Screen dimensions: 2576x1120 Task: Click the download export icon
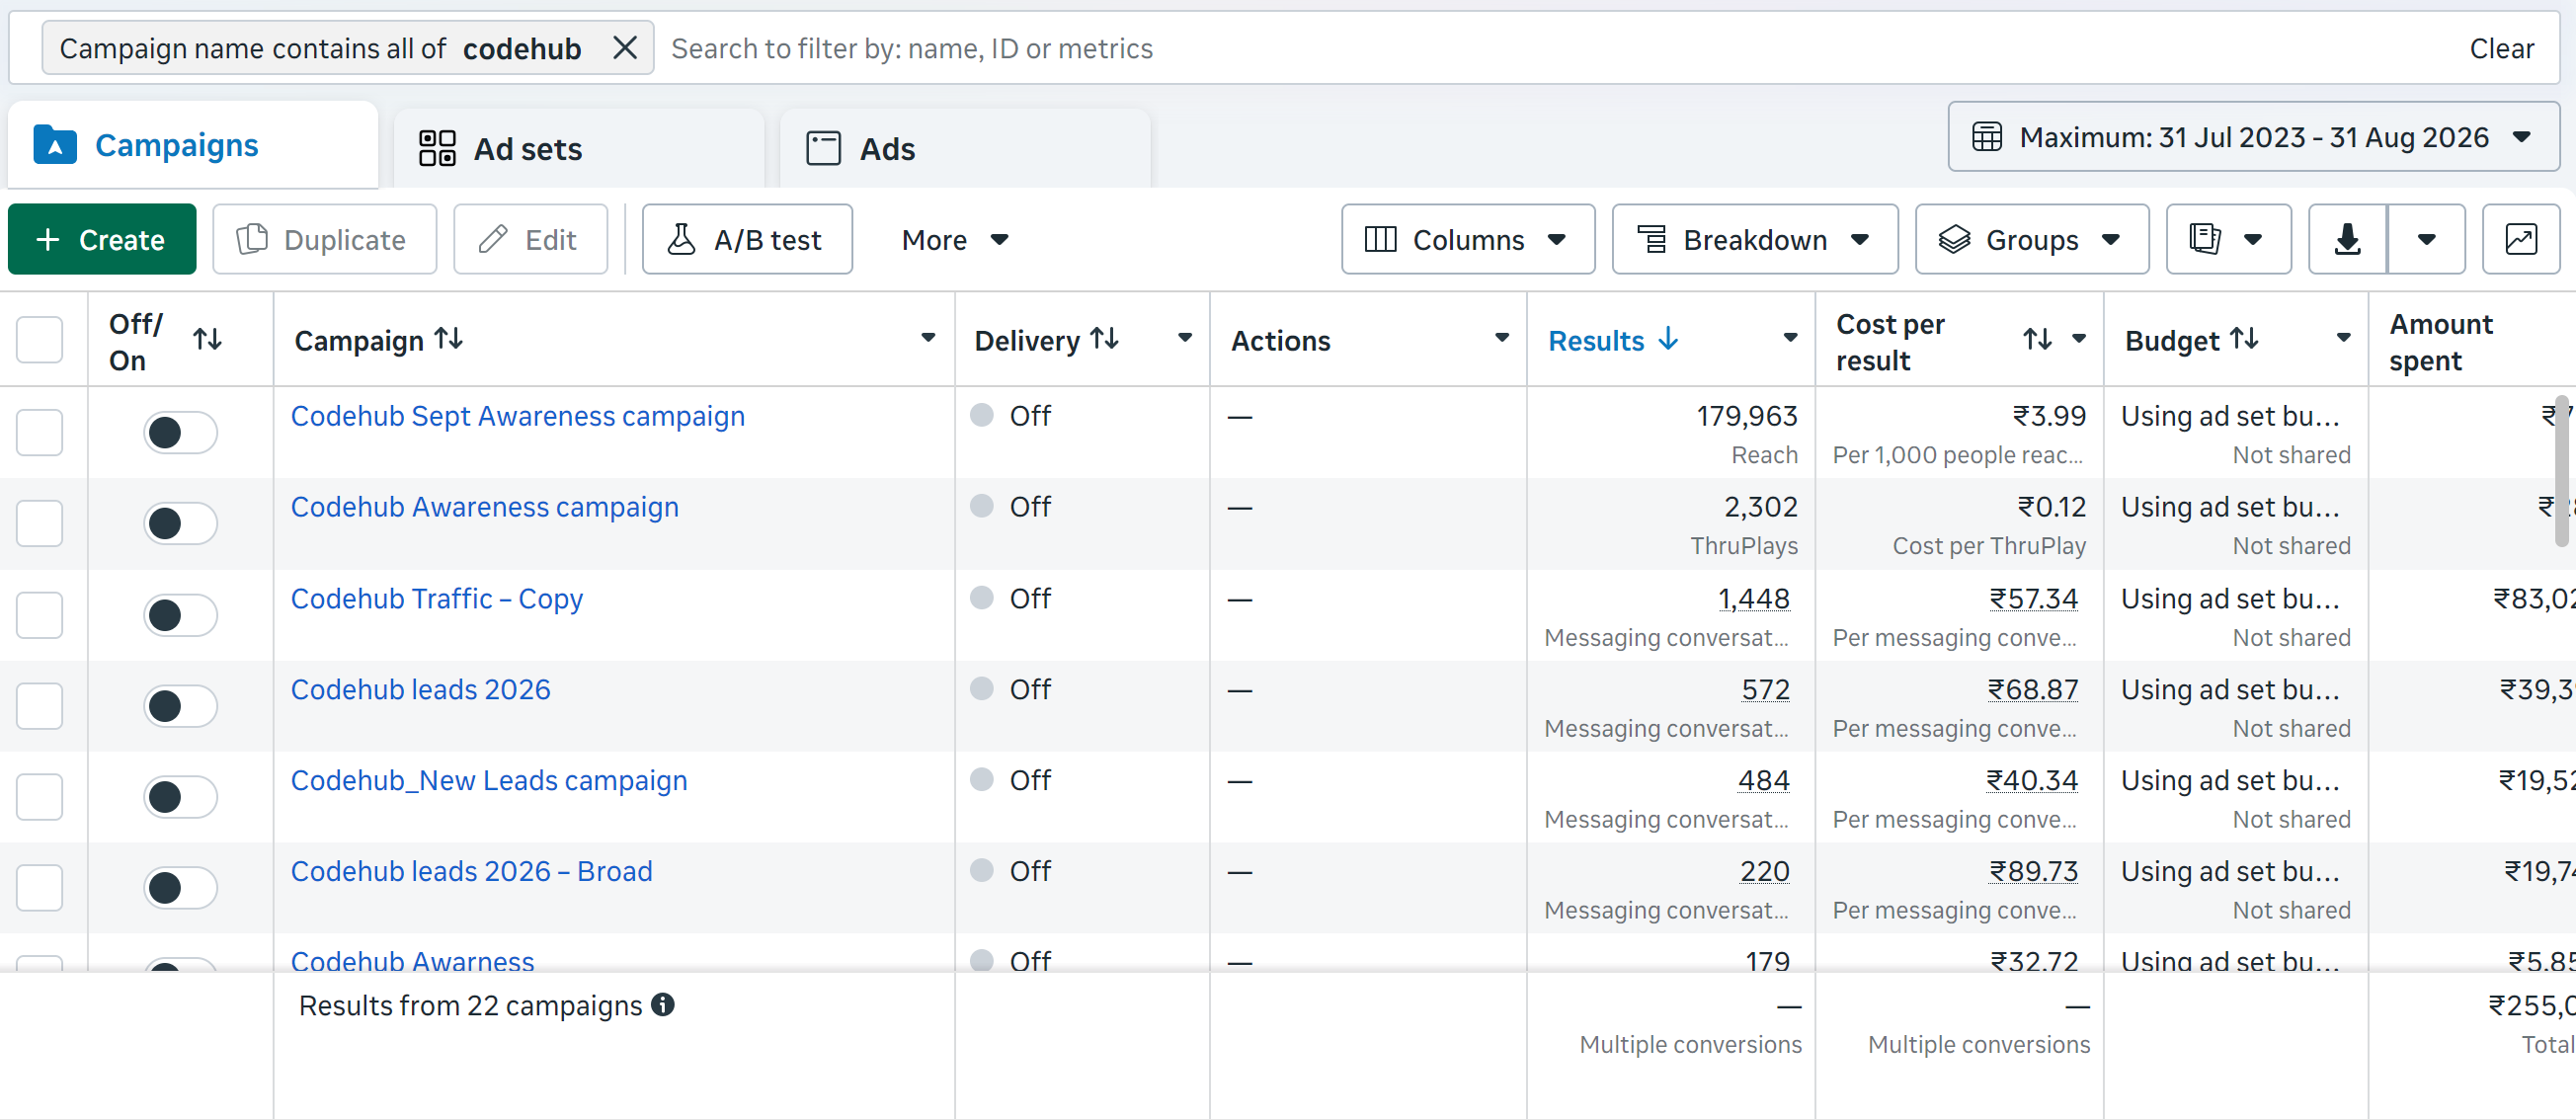[2347, 240]
